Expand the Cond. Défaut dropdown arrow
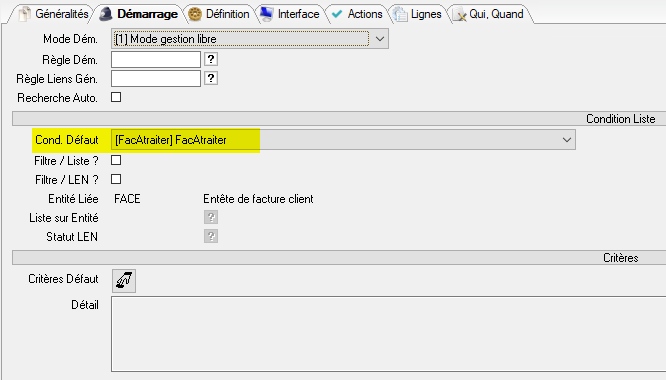 (566, 140)
